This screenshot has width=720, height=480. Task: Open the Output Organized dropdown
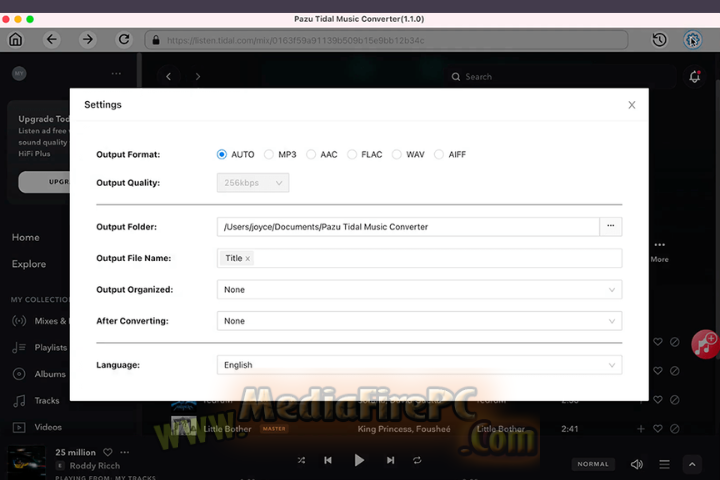point(419,289)
